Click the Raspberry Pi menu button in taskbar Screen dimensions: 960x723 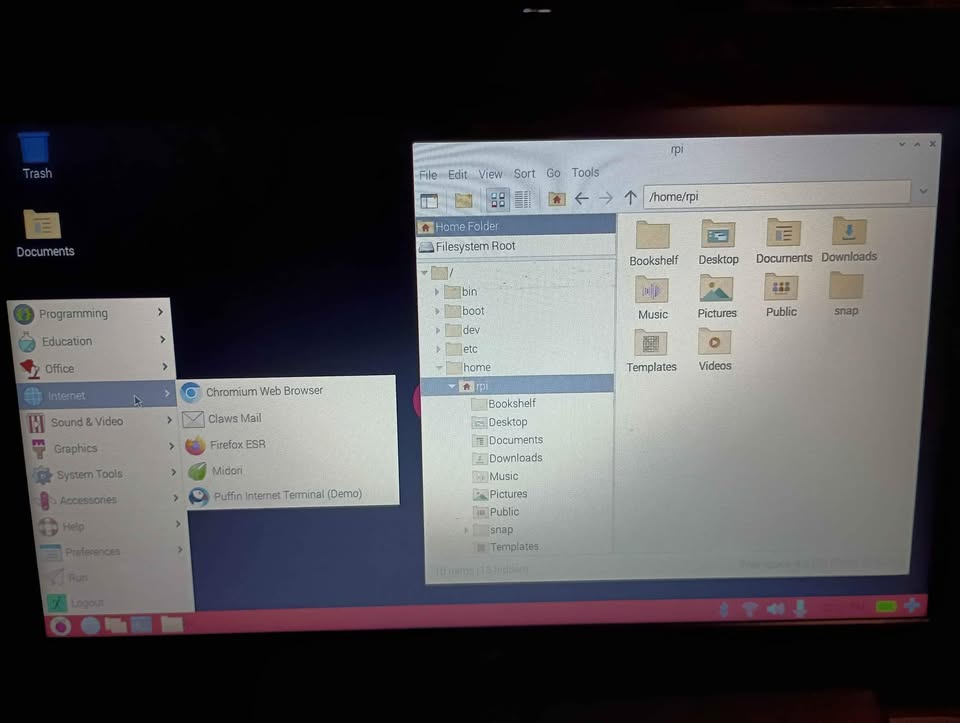point(61,626)
